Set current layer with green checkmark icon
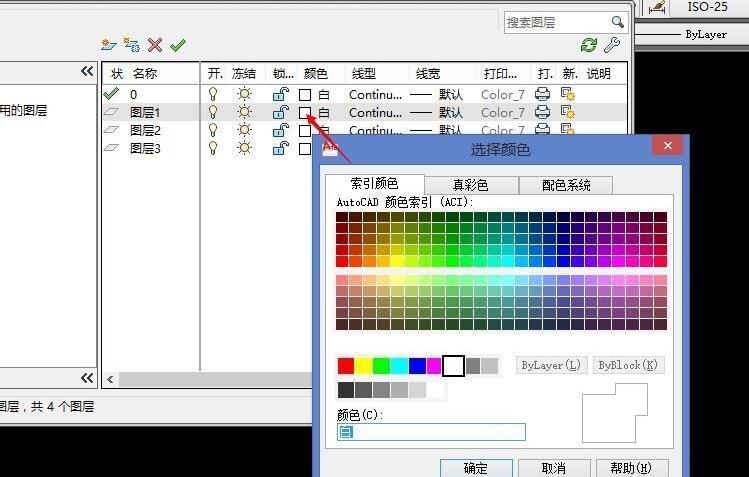 click(x=178, y=45)
